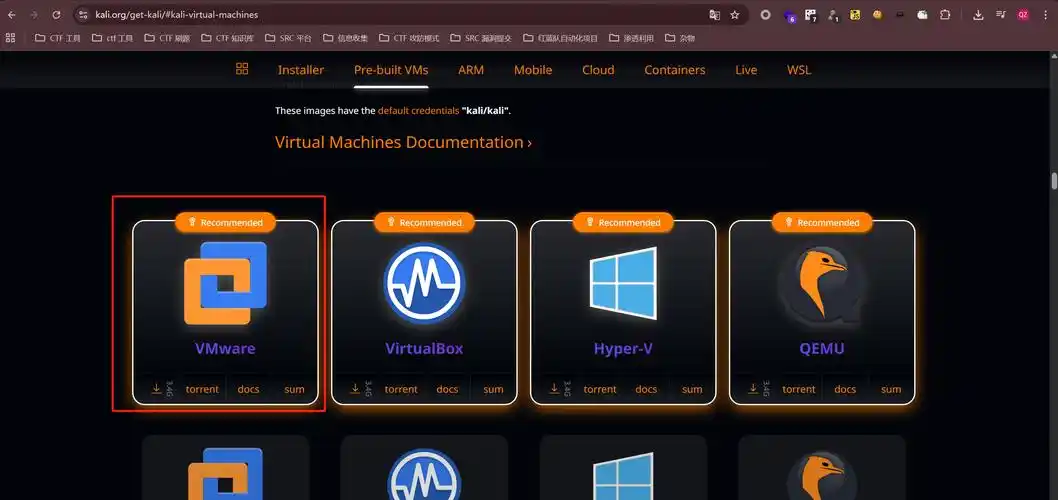Click the VMware logo image

point(225,283)
